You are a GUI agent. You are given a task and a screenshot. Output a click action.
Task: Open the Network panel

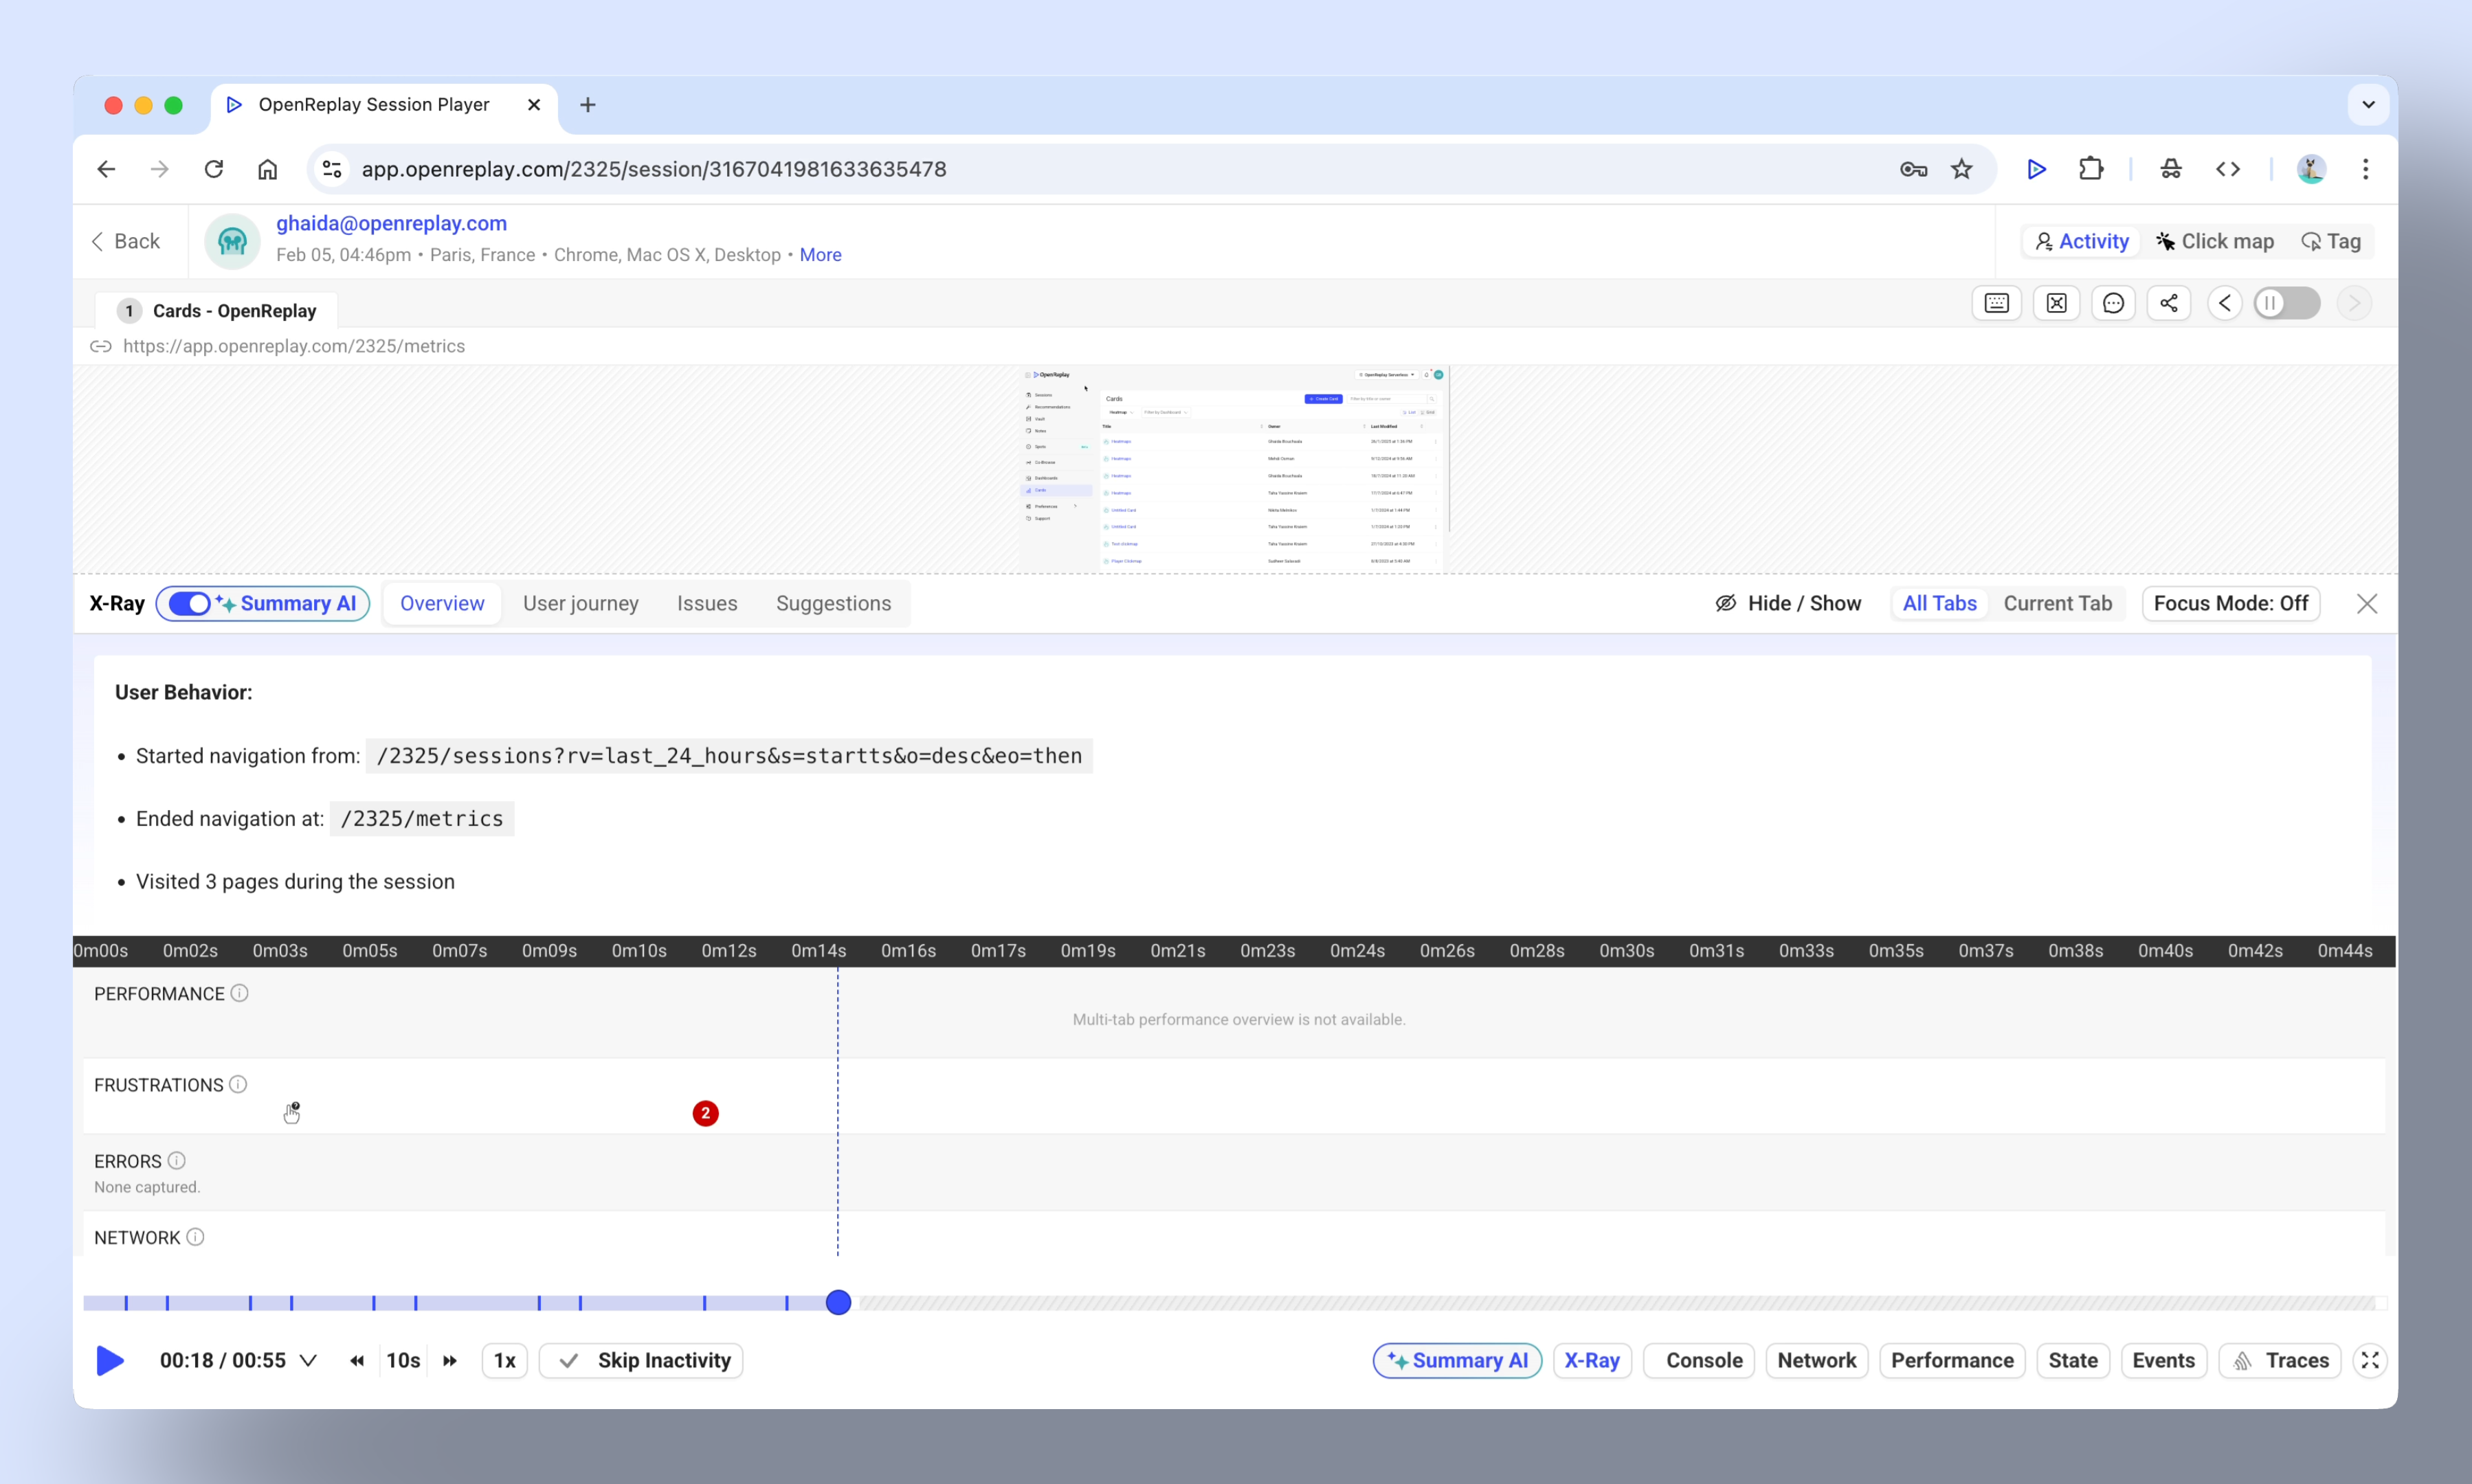tap(1816, 1360)
